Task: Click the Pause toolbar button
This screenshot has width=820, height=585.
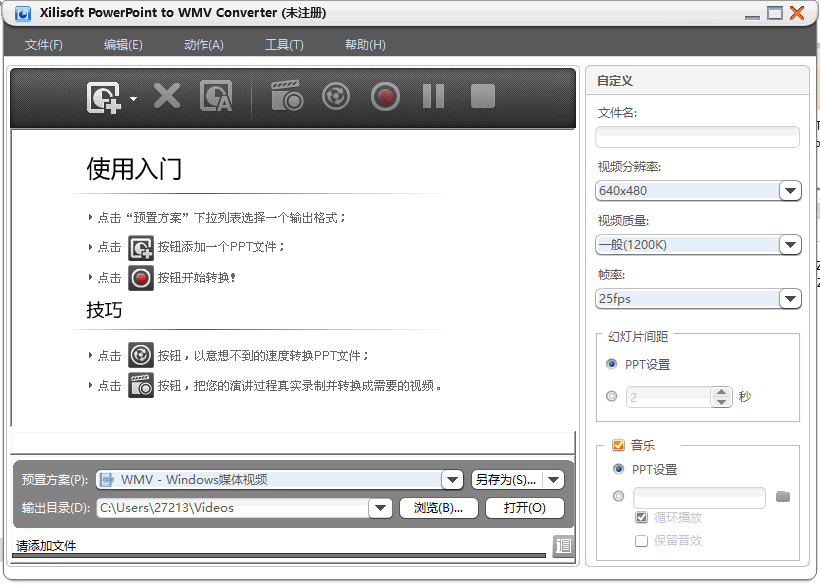Action: pyautogui.click(x=434, y=96)
